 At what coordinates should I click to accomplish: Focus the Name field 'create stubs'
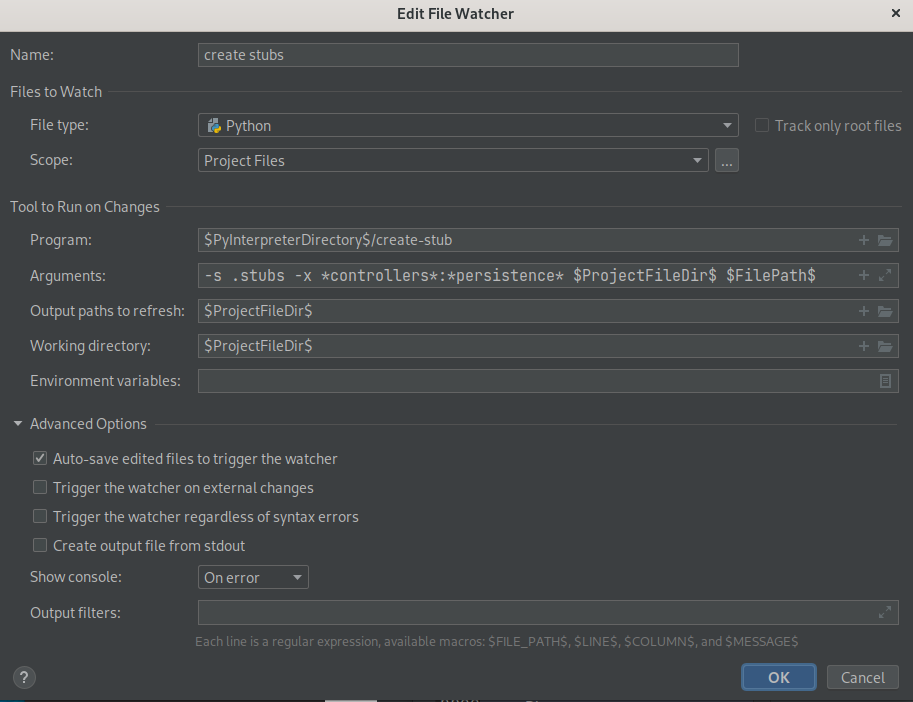[468, 55]
